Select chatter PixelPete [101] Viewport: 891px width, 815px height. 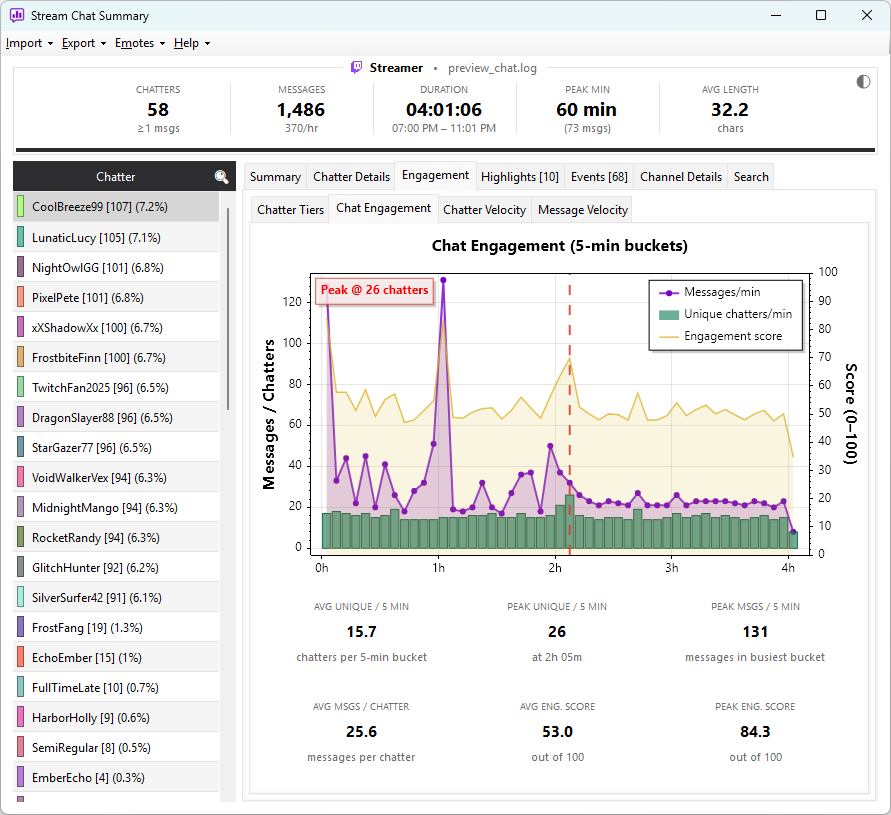pos(116,298)
